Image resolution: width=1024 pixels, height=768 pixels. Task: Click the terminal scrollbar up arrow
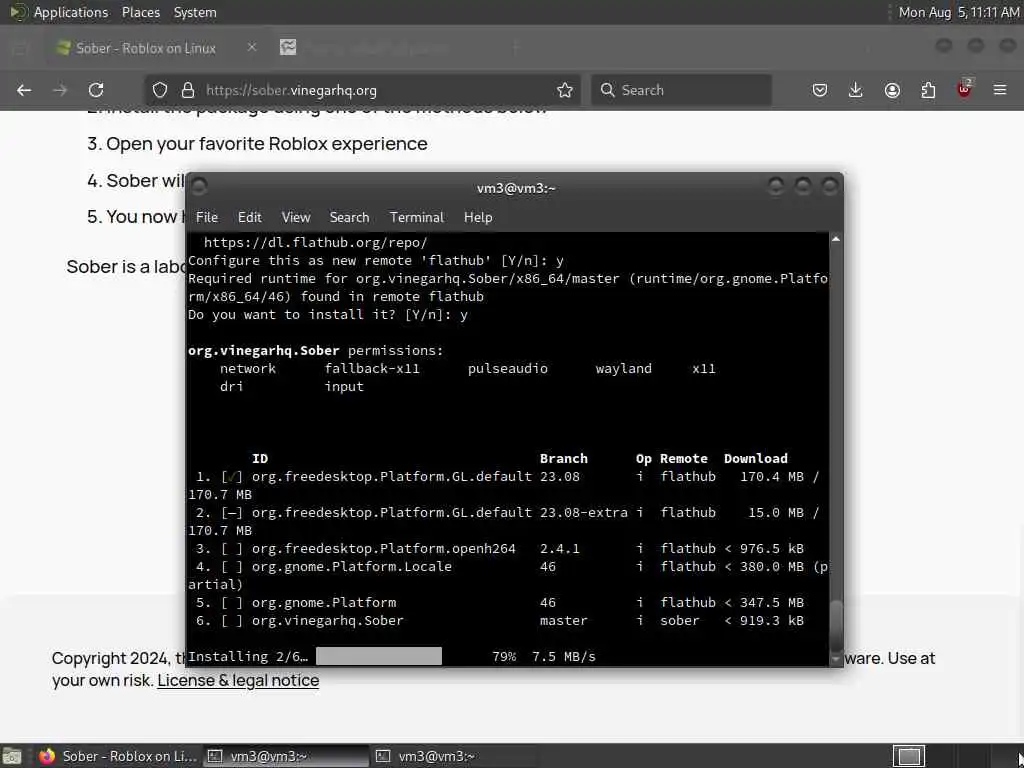(835, 240)
